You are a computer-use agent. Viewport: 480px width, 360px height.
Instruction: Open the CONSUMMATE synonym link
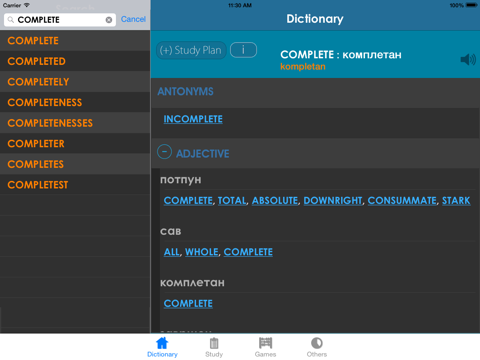pos(402,201)
